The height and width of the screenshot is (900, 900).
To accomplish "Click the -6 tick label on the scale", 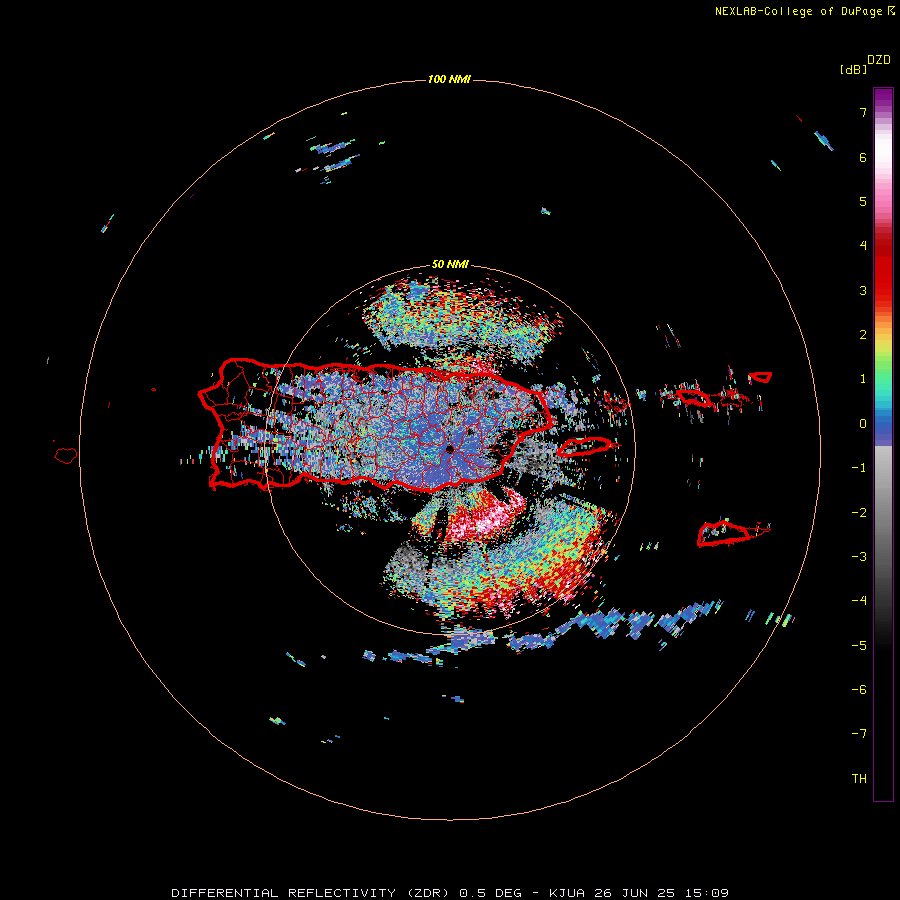I will [x=859, y=690].
